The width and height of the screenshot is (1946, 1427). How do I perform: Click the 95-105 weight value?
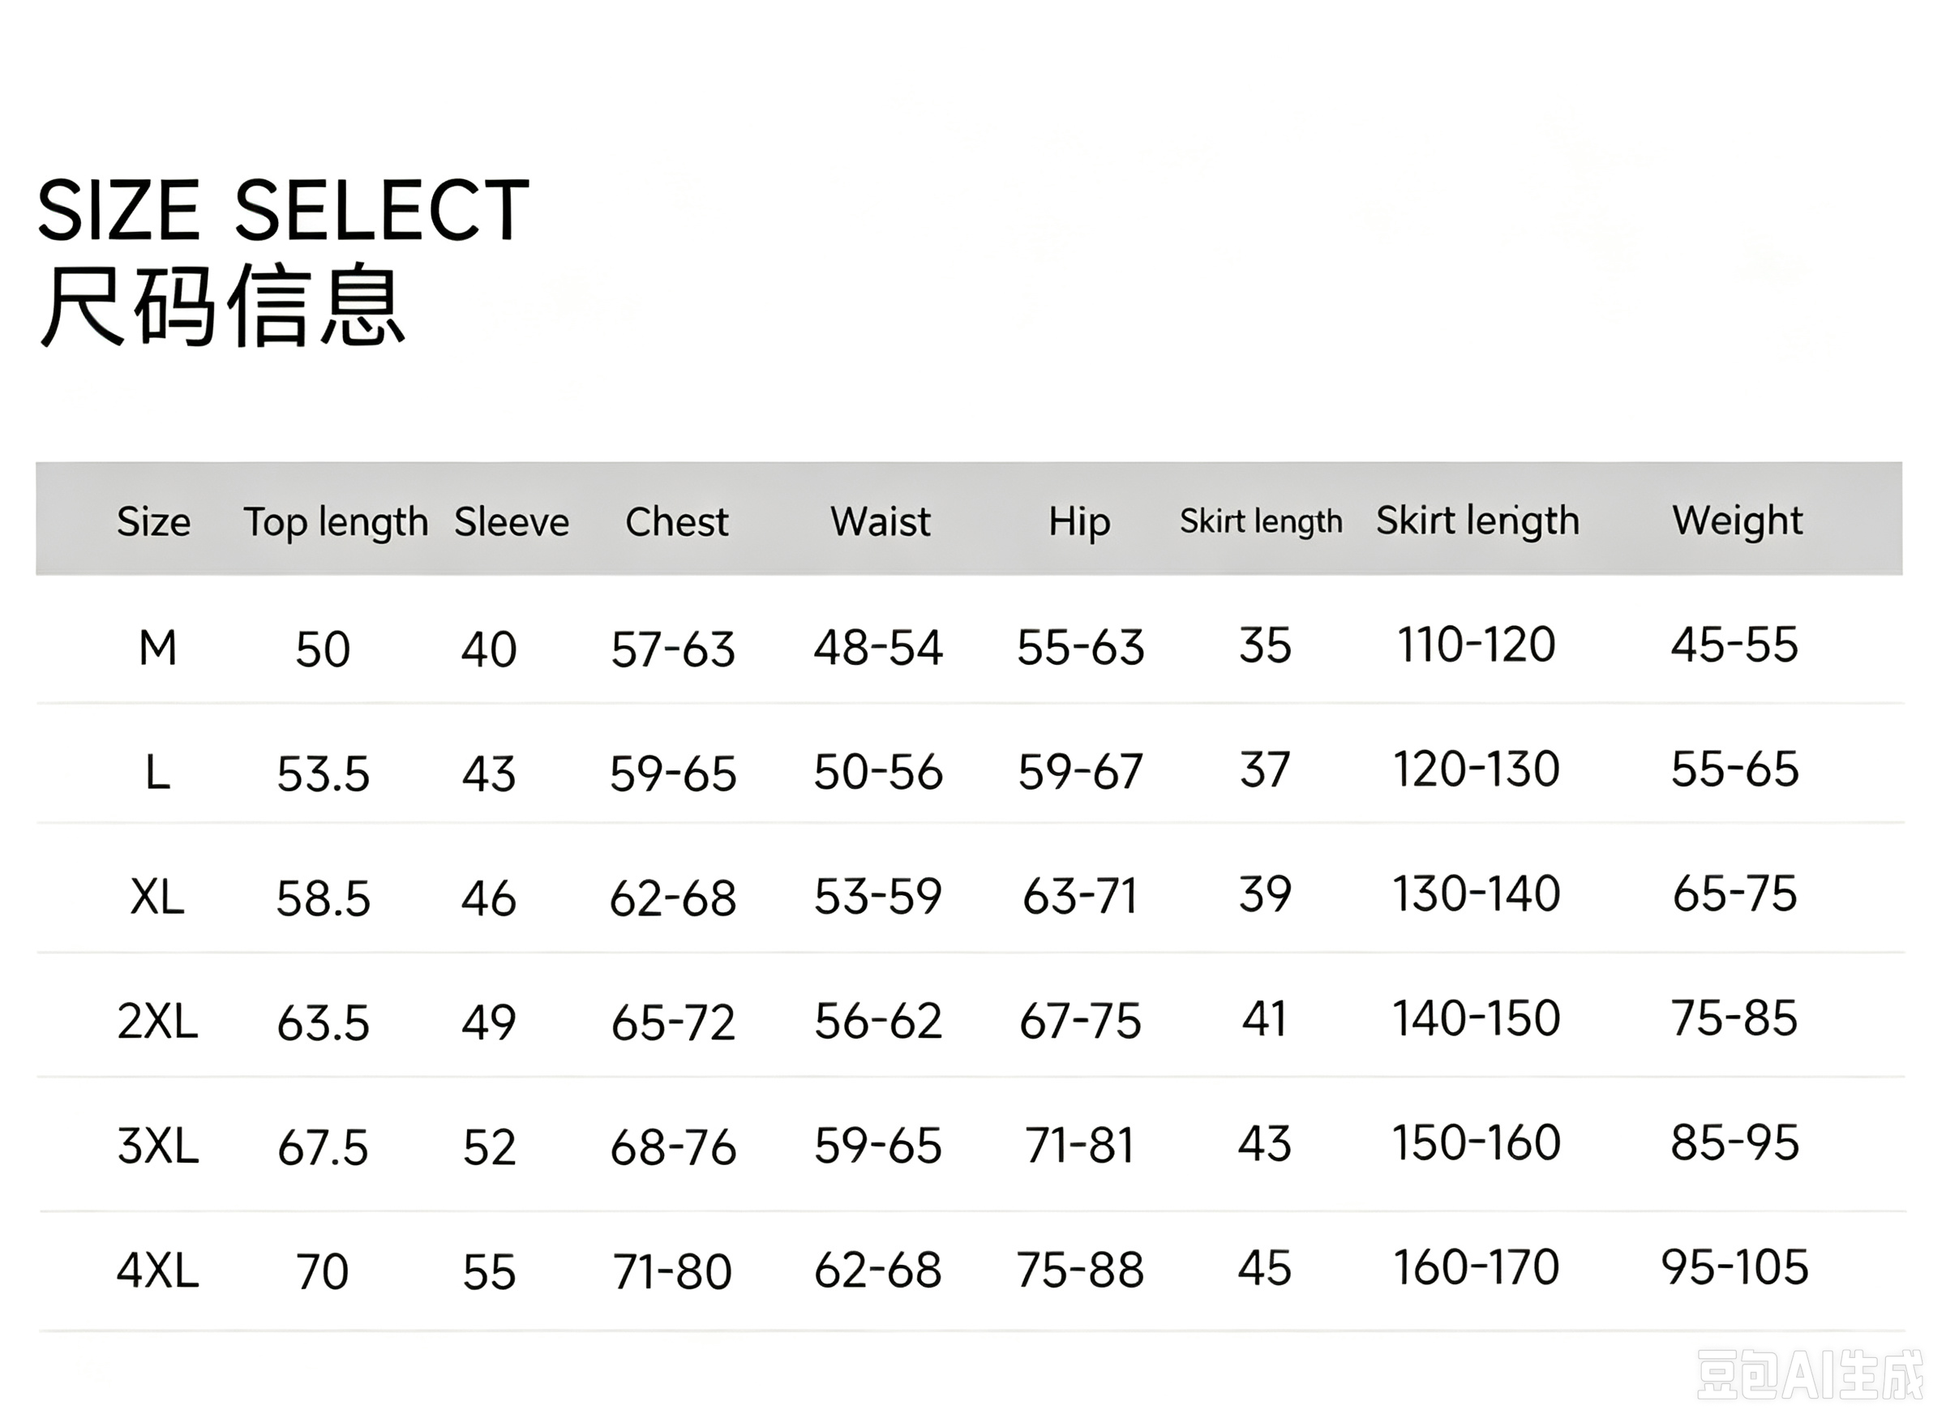pos(1735,1267)
